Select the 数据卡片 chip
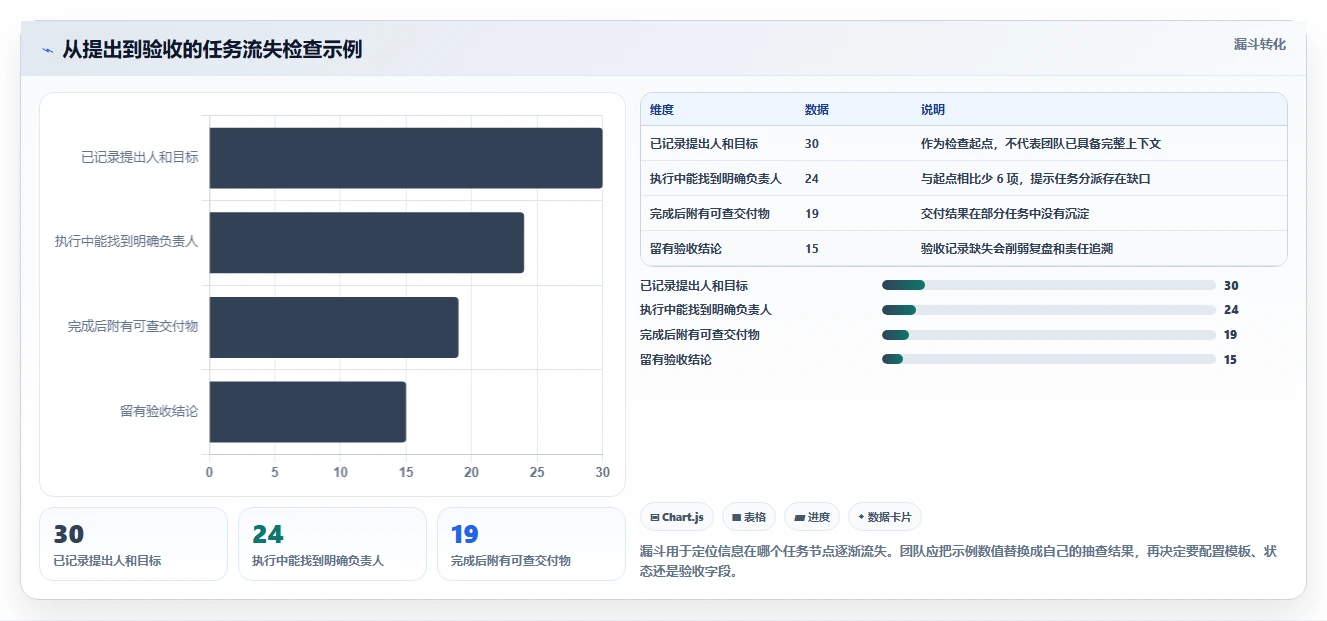The image size is (1327, 621). tap(885, 517)
